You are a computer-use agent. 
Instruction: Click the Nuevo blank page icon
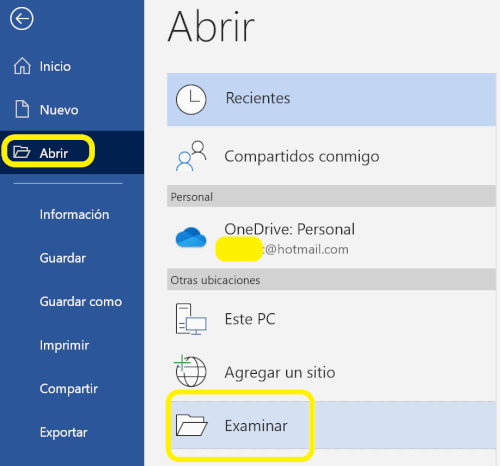pyautogui.click(x=22, y=109)
